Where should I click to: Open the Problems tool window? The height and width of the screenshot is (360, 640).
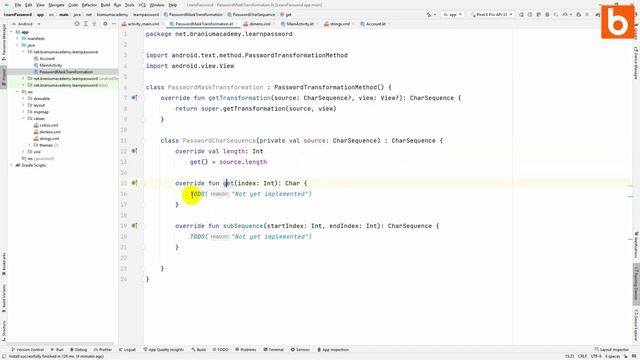click(x=245, y=350)
